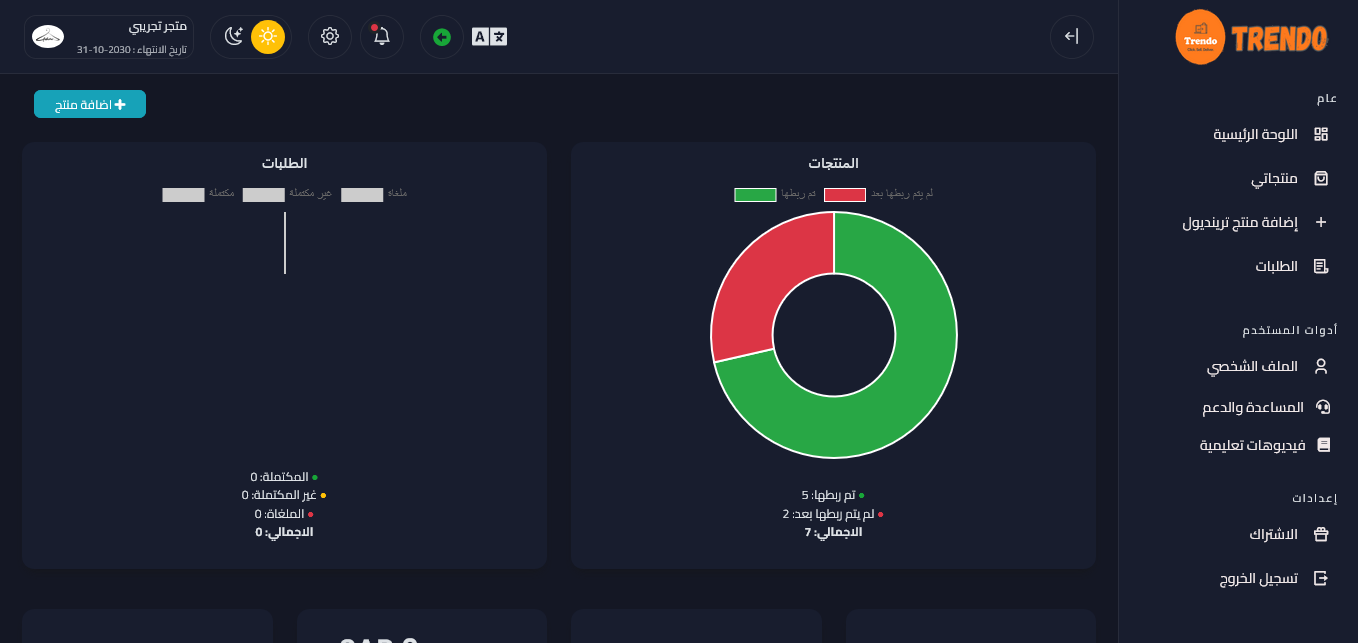Switch to dark mode with the moon button
This screenshot has width=1358, height=643.
click(234, 37)
